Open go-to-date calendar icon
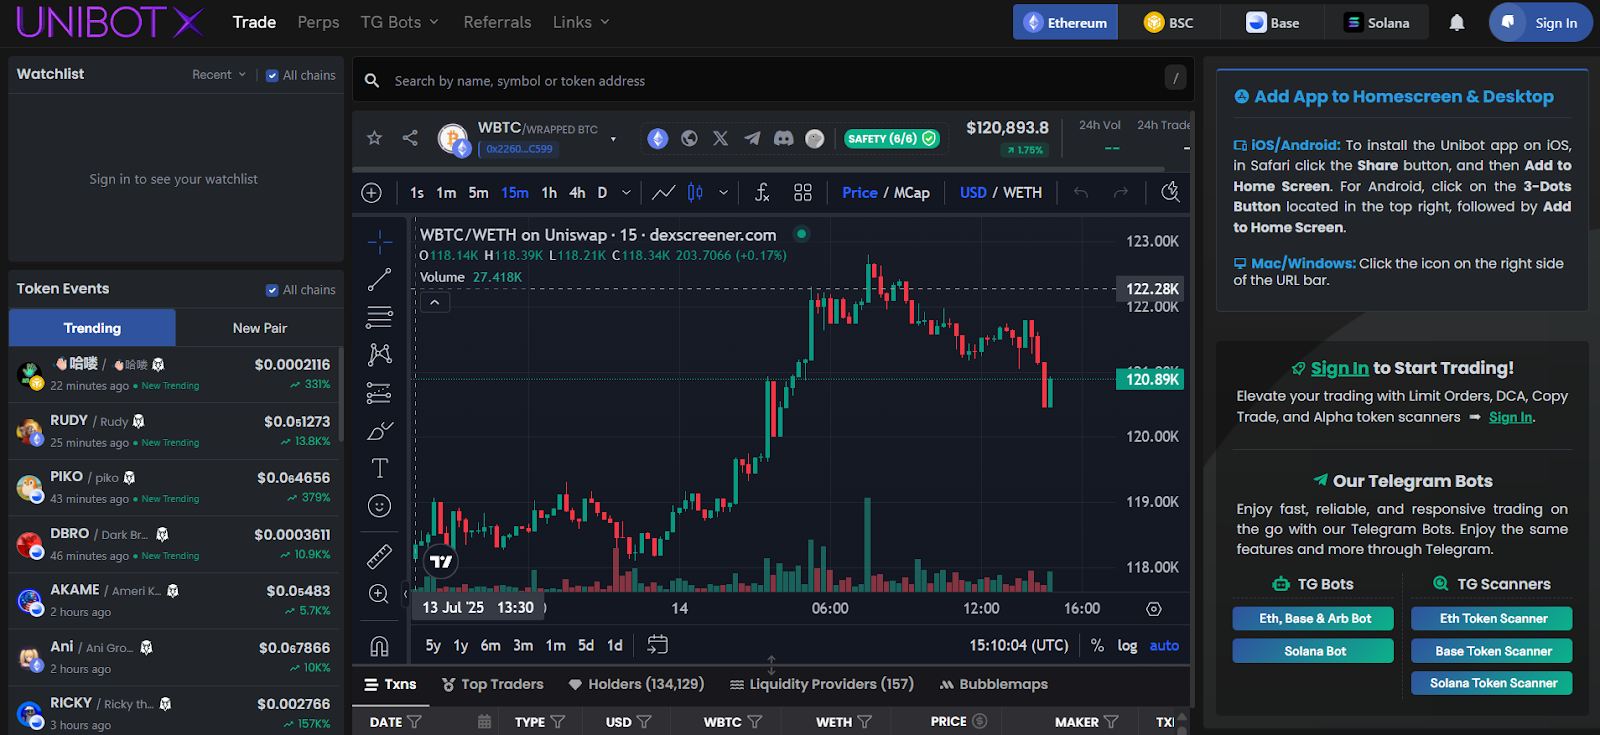This screenshot has height=735, width=1600. click(x=657, y=645)
